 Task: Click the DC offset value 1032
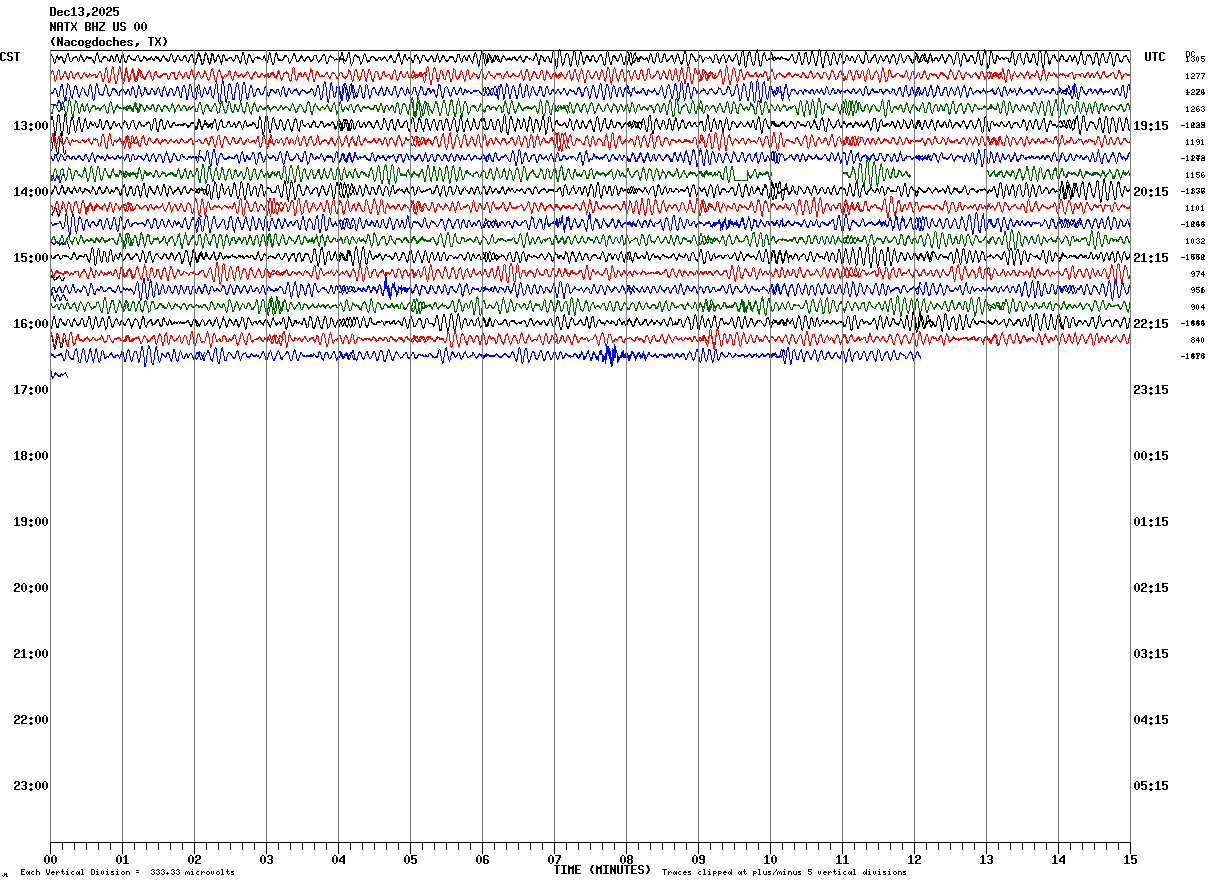[x=1195, y=241]
